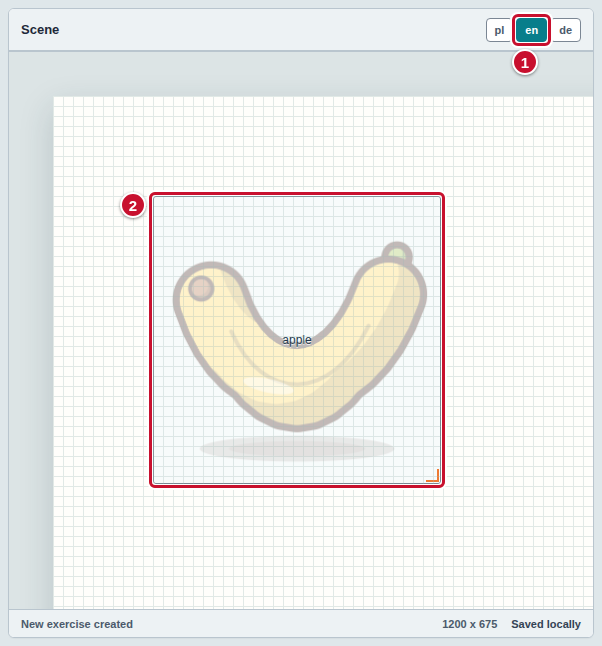Click the '1200 x 675' canvas size text

click(470, 624)
